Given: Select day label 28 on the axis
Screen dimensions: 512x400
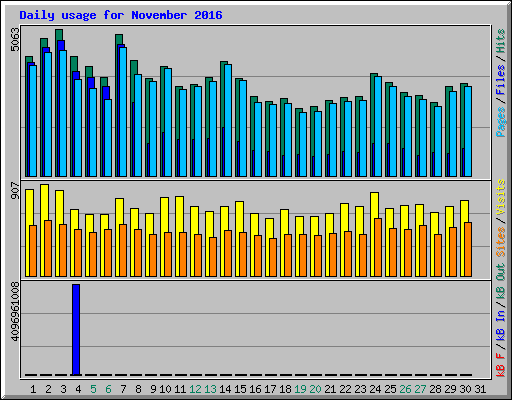Looking at the screenshot, I should point(435,389).
